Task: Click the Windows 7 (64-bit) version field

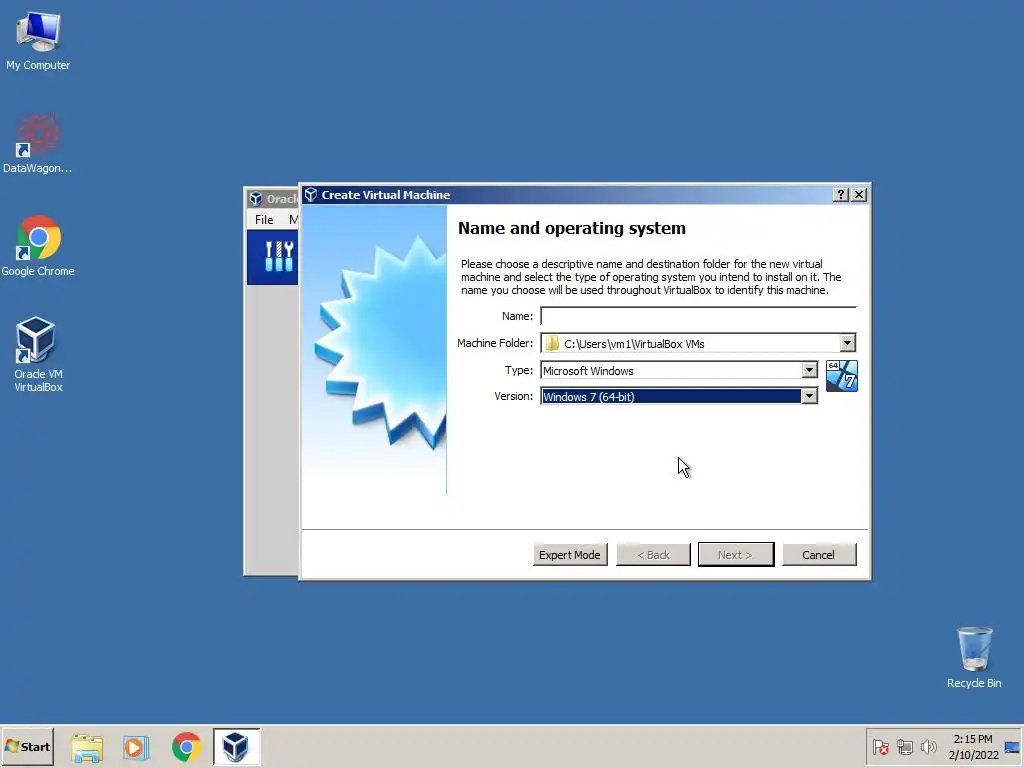Action: click(671, 396)
